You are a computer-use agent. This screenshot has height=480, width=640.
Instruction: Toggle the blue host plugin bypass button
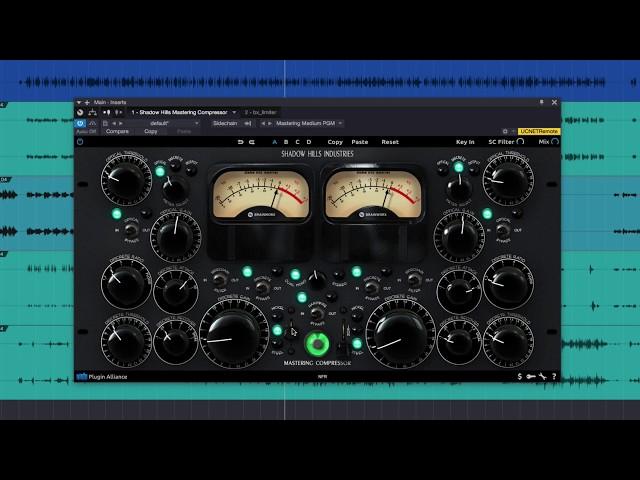[80, 123]
